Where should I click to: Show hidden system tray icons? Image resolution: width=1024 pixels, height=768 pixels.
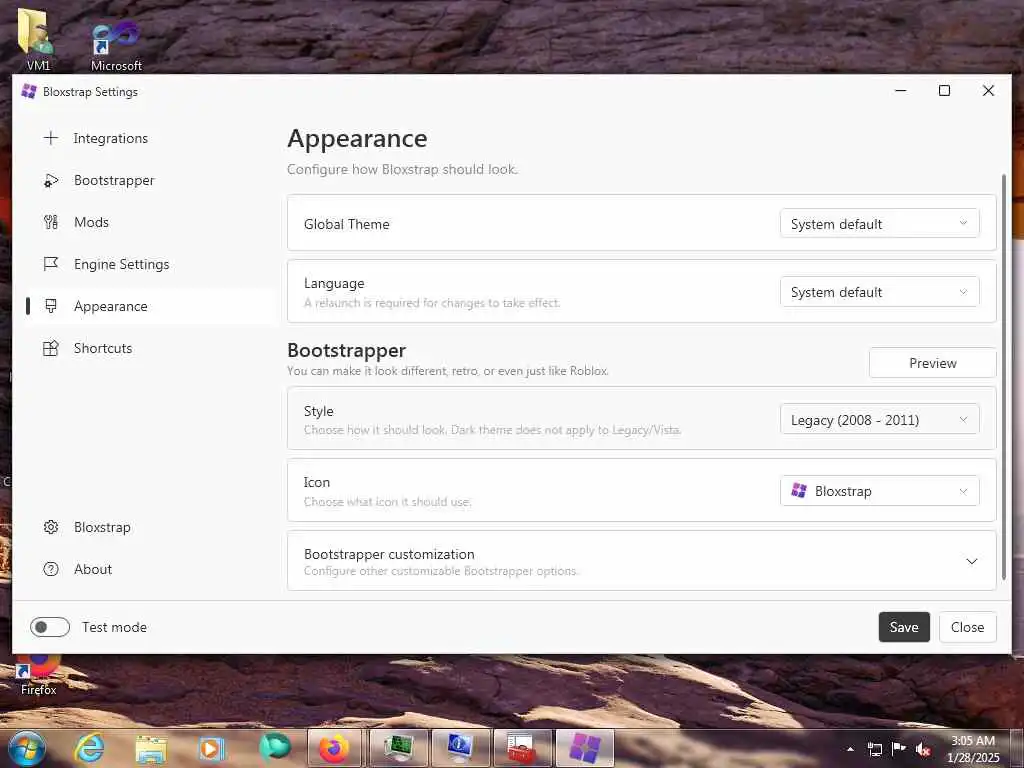[x=850, y=749]
